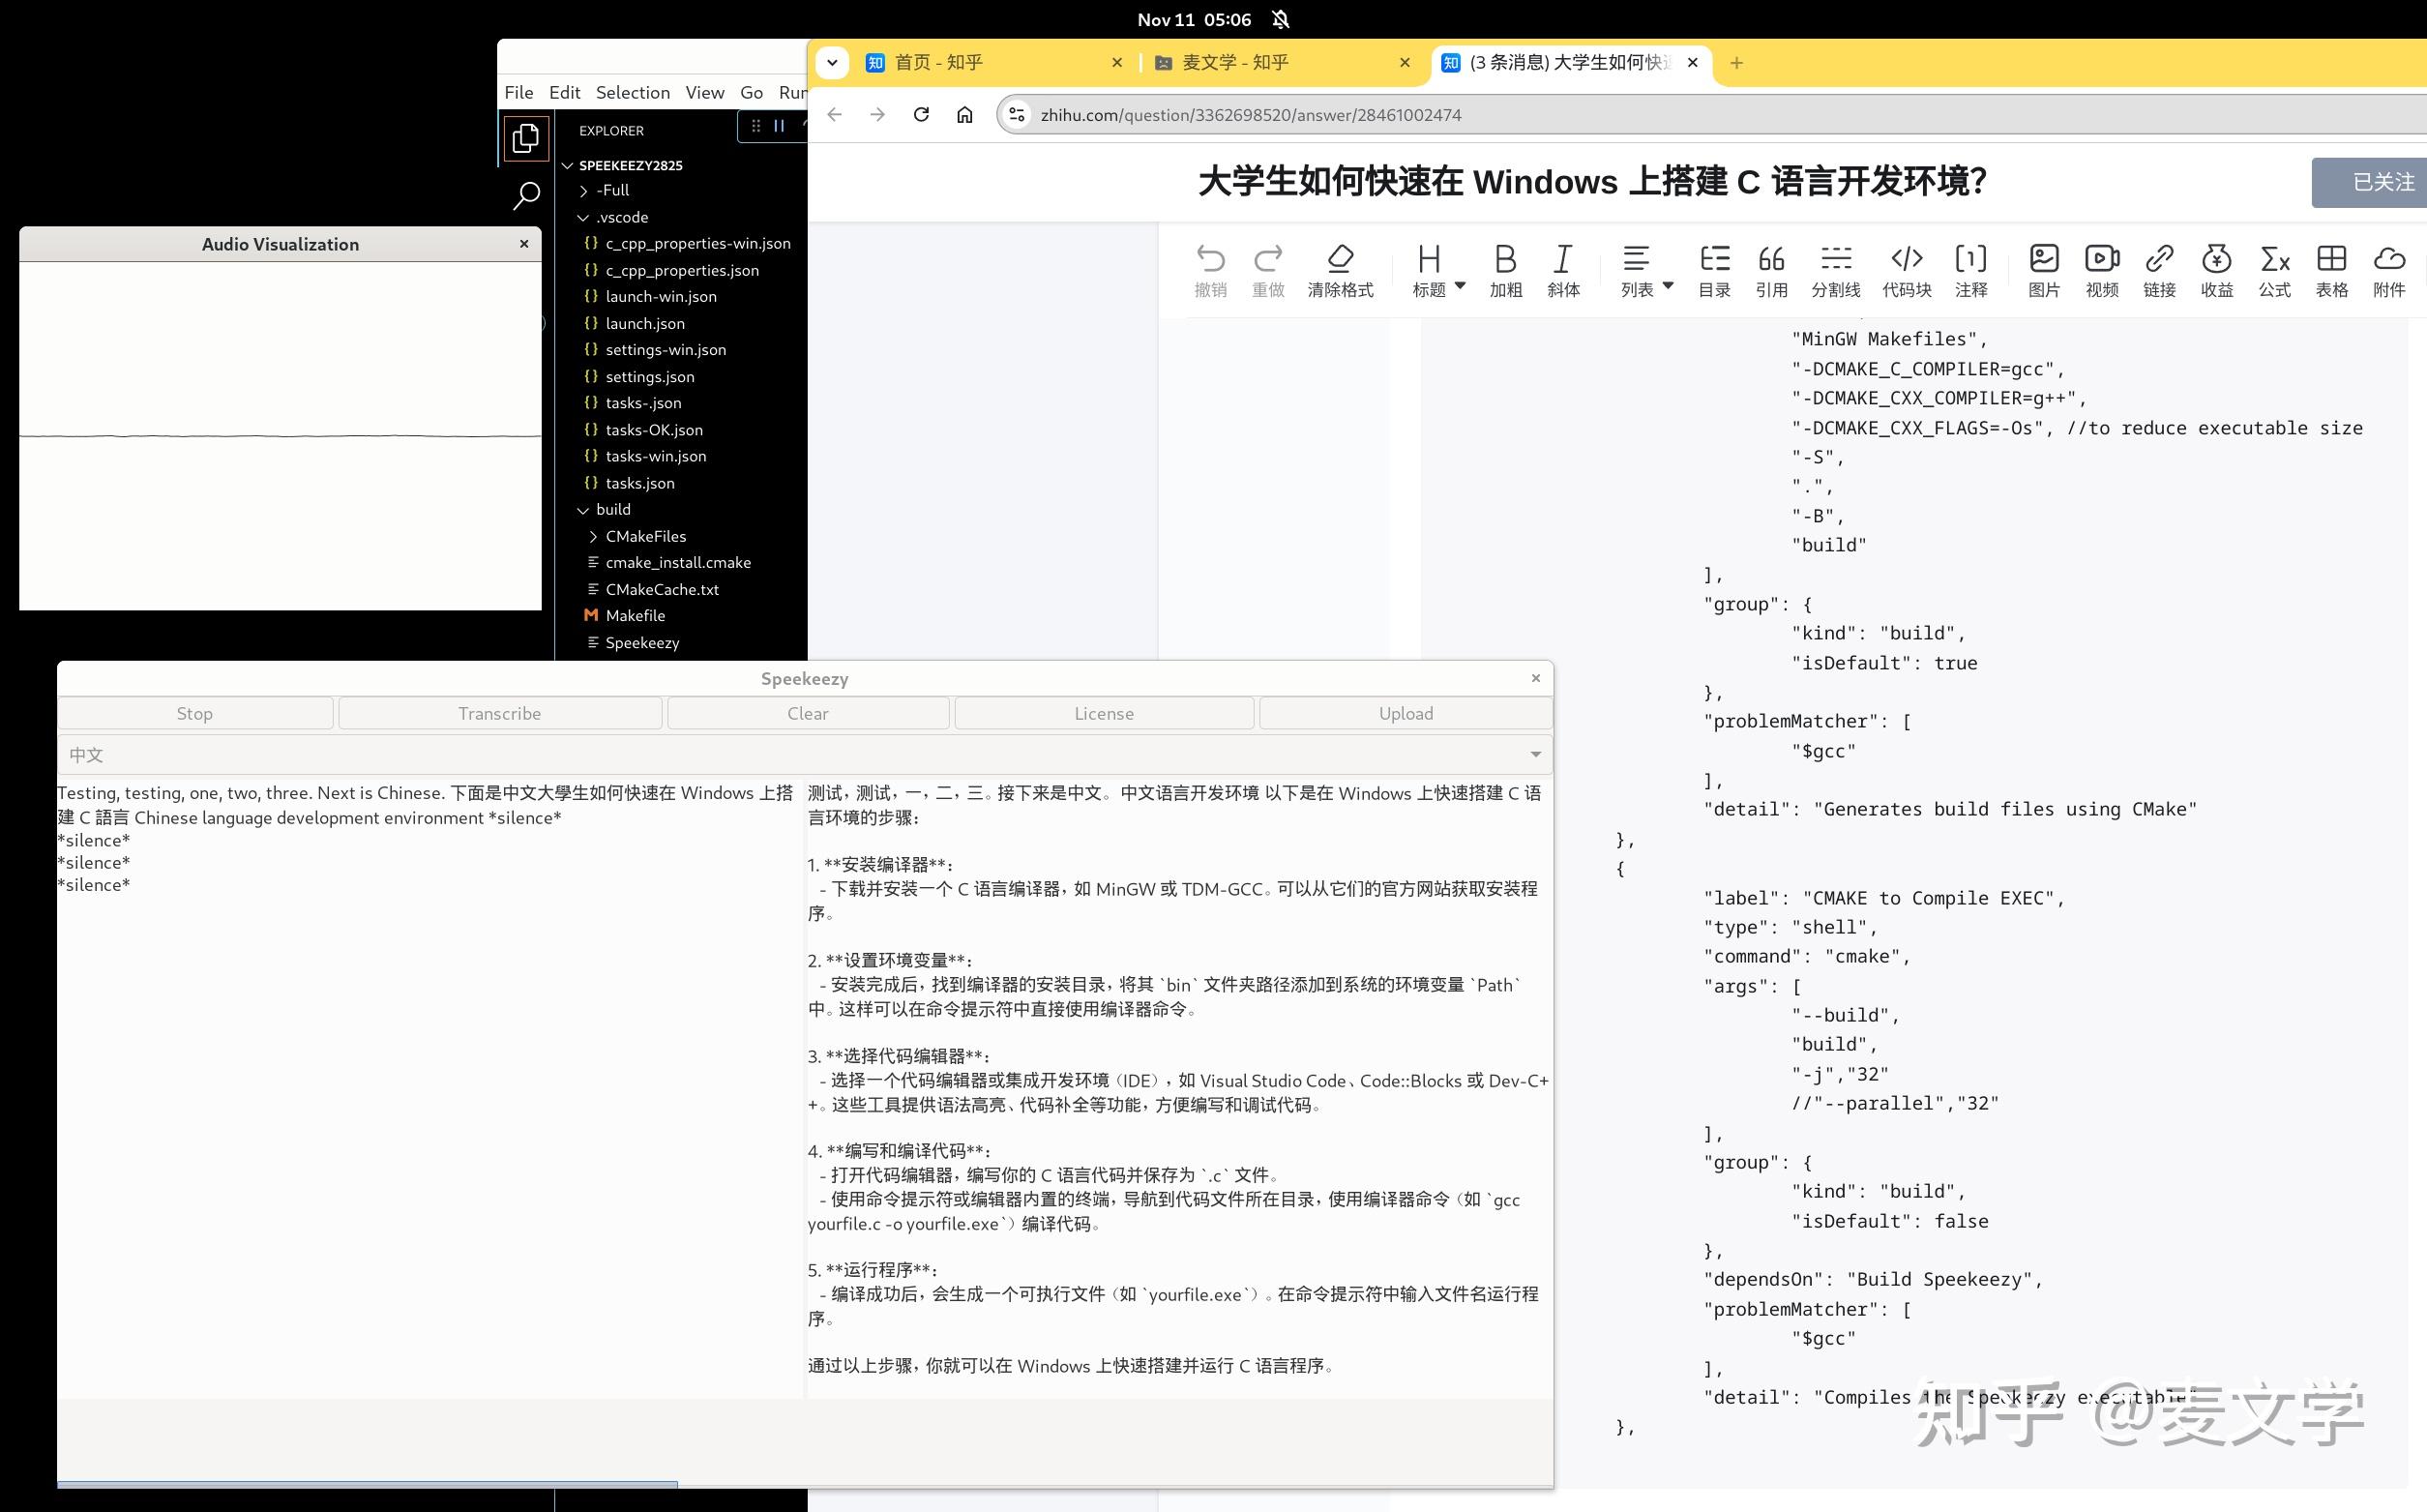The width and height of the screenshot is (2427, 1512).
Task: Insert a table (表格)
Action: (2331, 270)
